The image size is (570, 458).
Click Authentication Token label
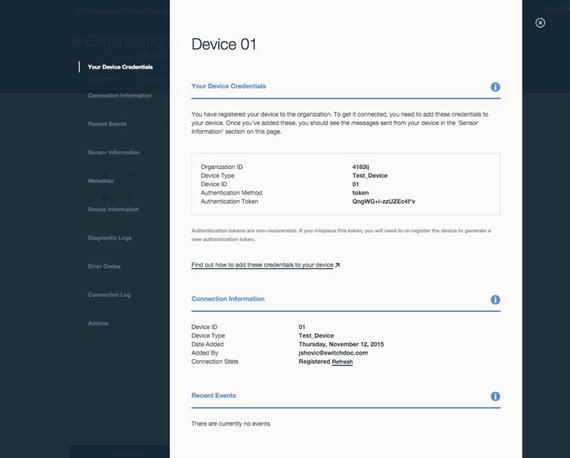[229, 201]
